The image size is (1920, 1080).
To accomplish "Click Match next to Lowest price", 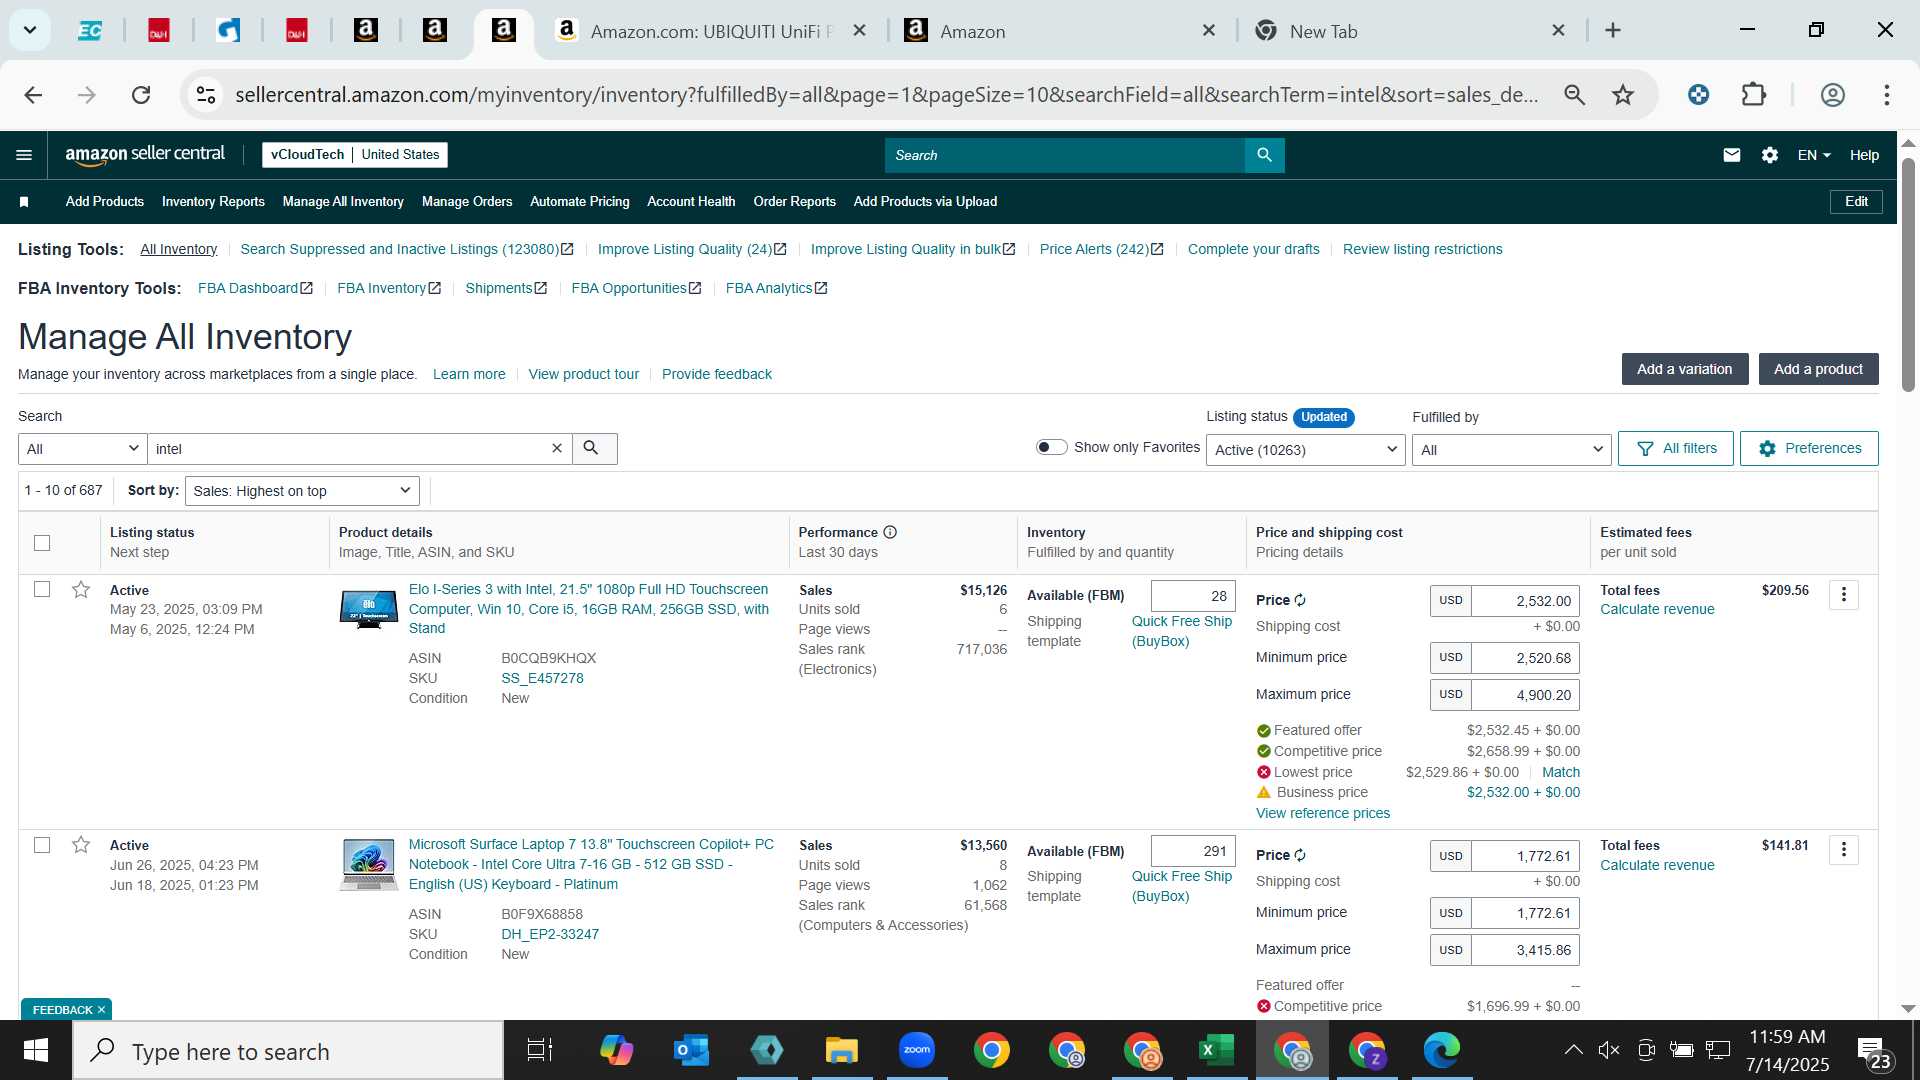I will coord(1561,772).
